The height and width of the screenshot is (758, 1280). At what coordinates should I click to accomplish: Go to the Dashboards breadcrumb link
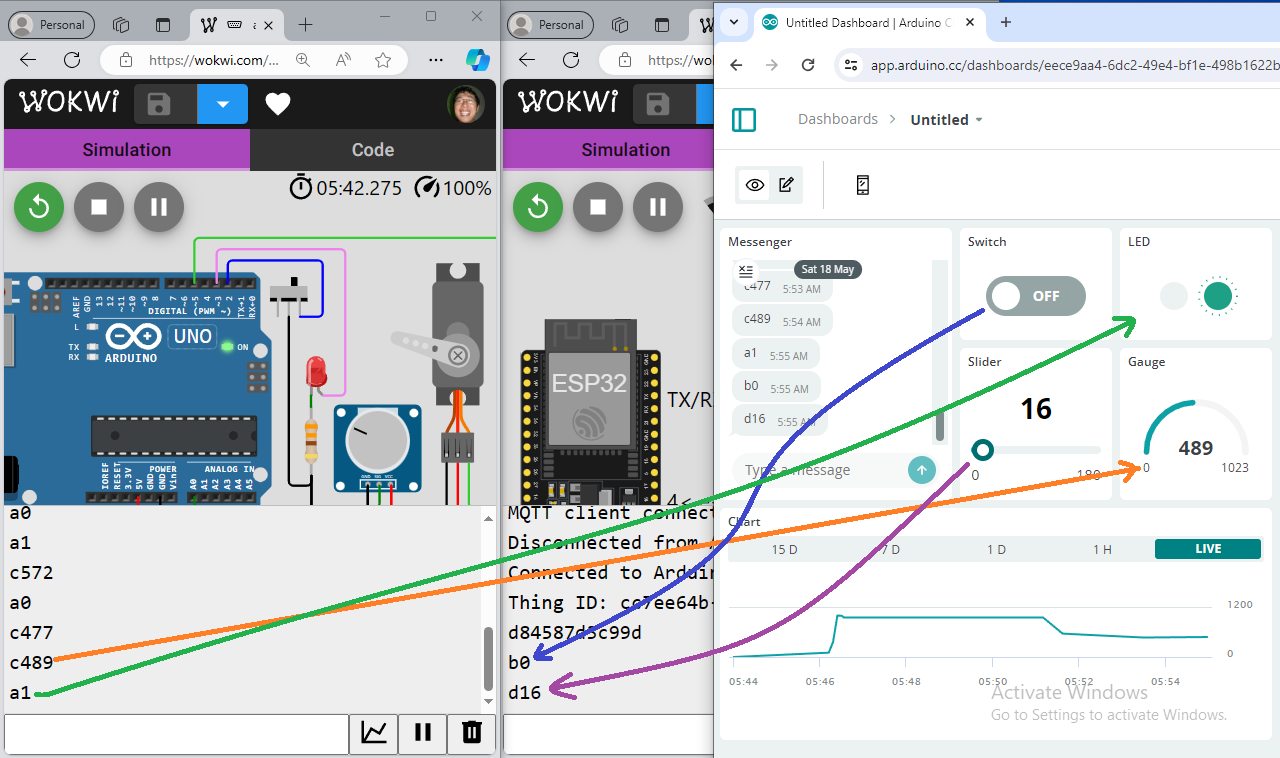click(838, 119)
